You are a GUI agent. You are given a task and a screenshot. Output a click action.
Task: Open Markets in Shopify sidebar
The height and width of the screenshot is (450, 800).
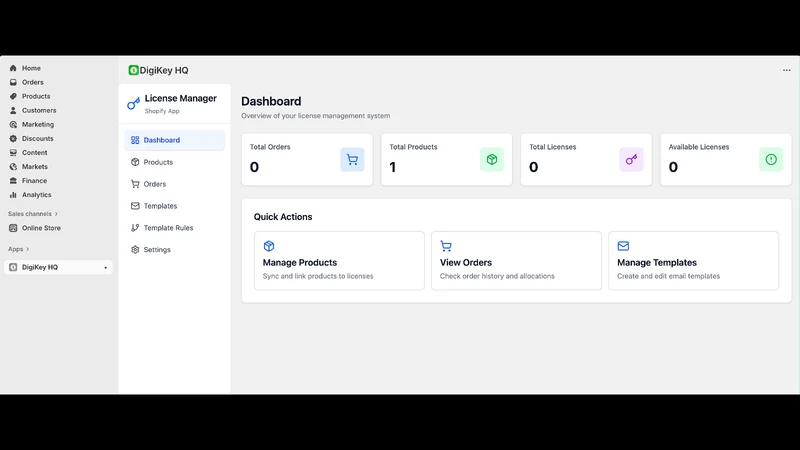click(35, 166)
